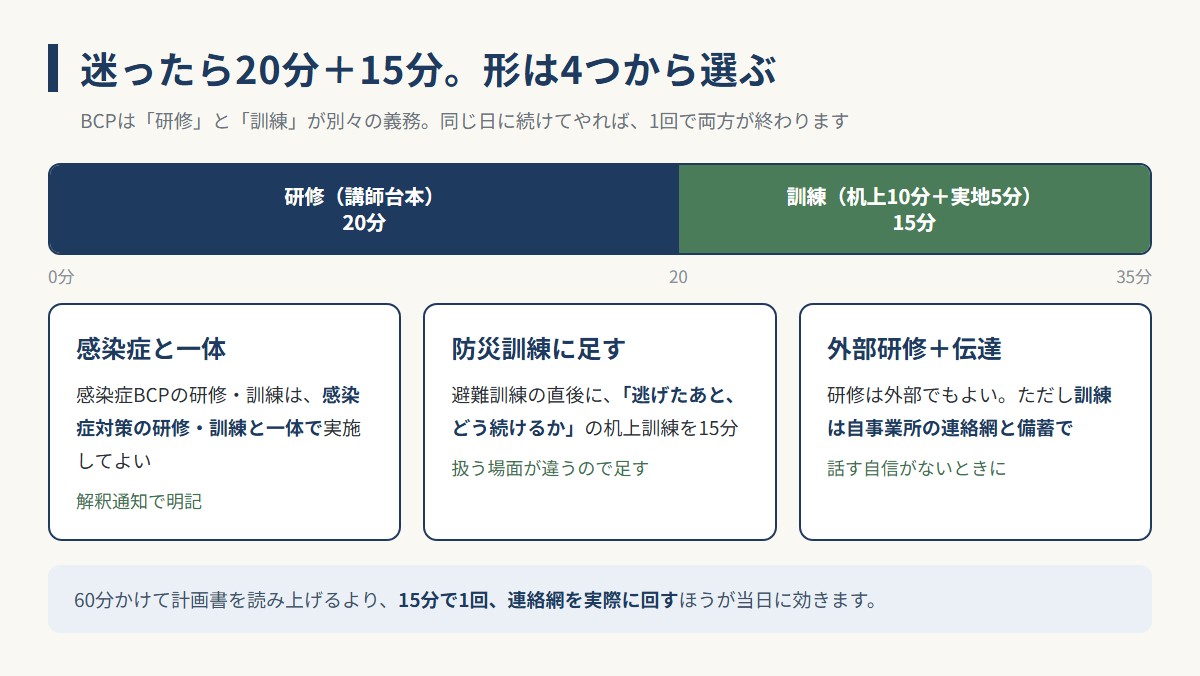This screenshot has width=1200, height=676.
Task: Select the green '訓練（机上10分＋実地5分）15分' segment
Action: [x=915, y=209]
